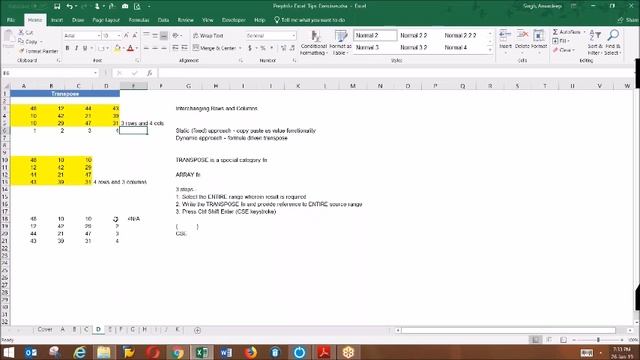Apply accounting dollar format
The width and height of the screenshot is (640, 360).
coord(250,48)
